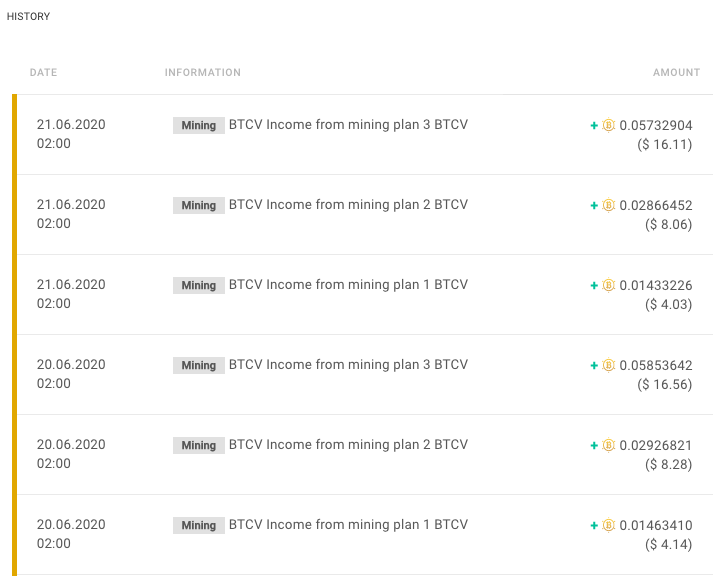This screenshot has height=576, width=727.
Task: Click the Information column header
Action: [203, 73]
